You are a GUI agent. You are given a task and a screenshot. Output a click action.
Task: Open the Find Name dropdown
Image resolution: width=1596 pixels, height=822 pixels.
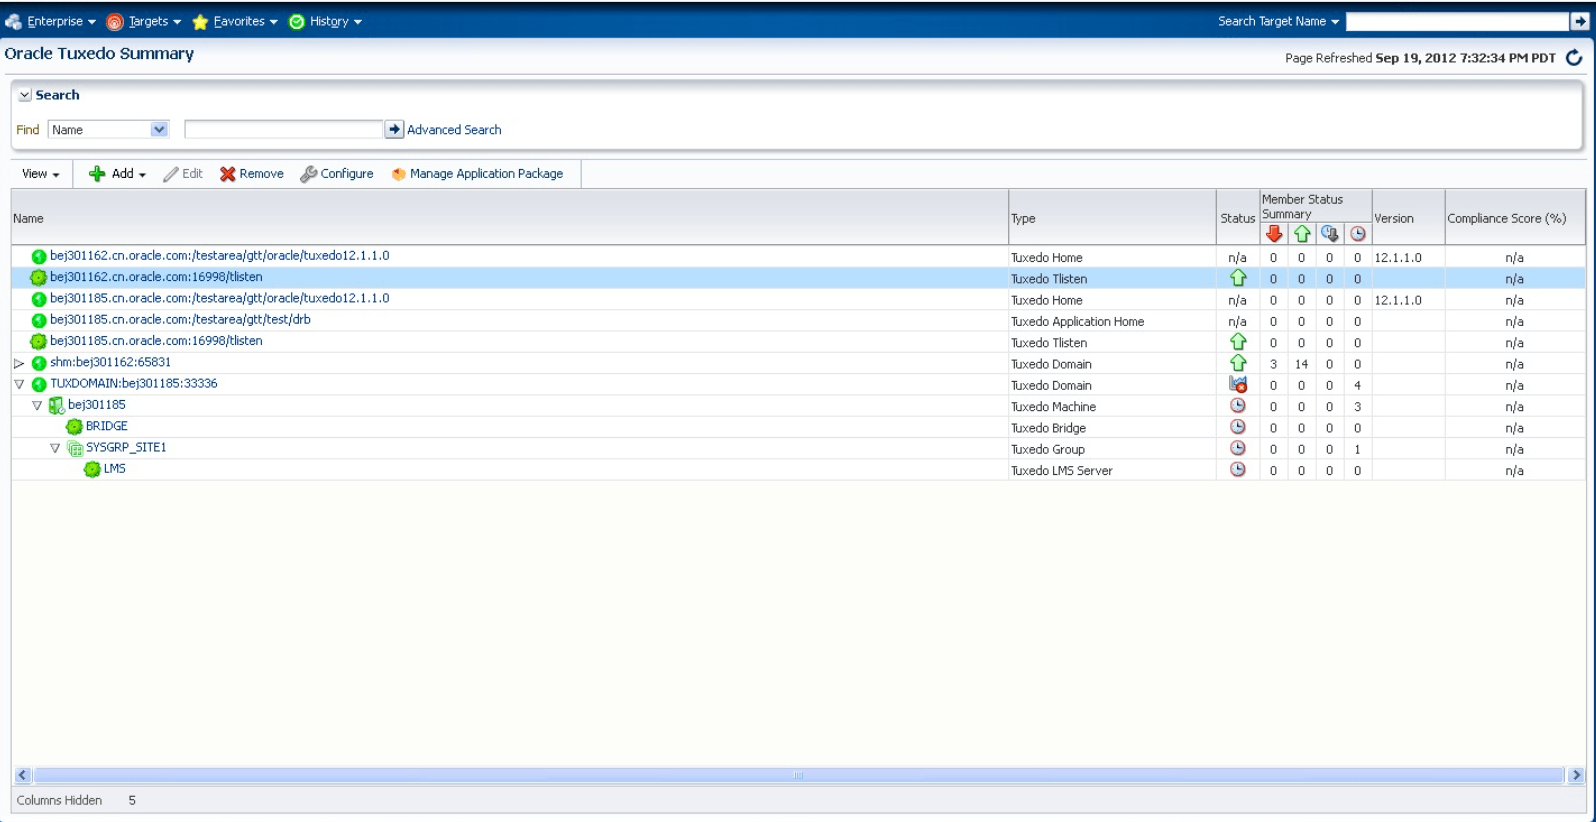coord(109,130)
